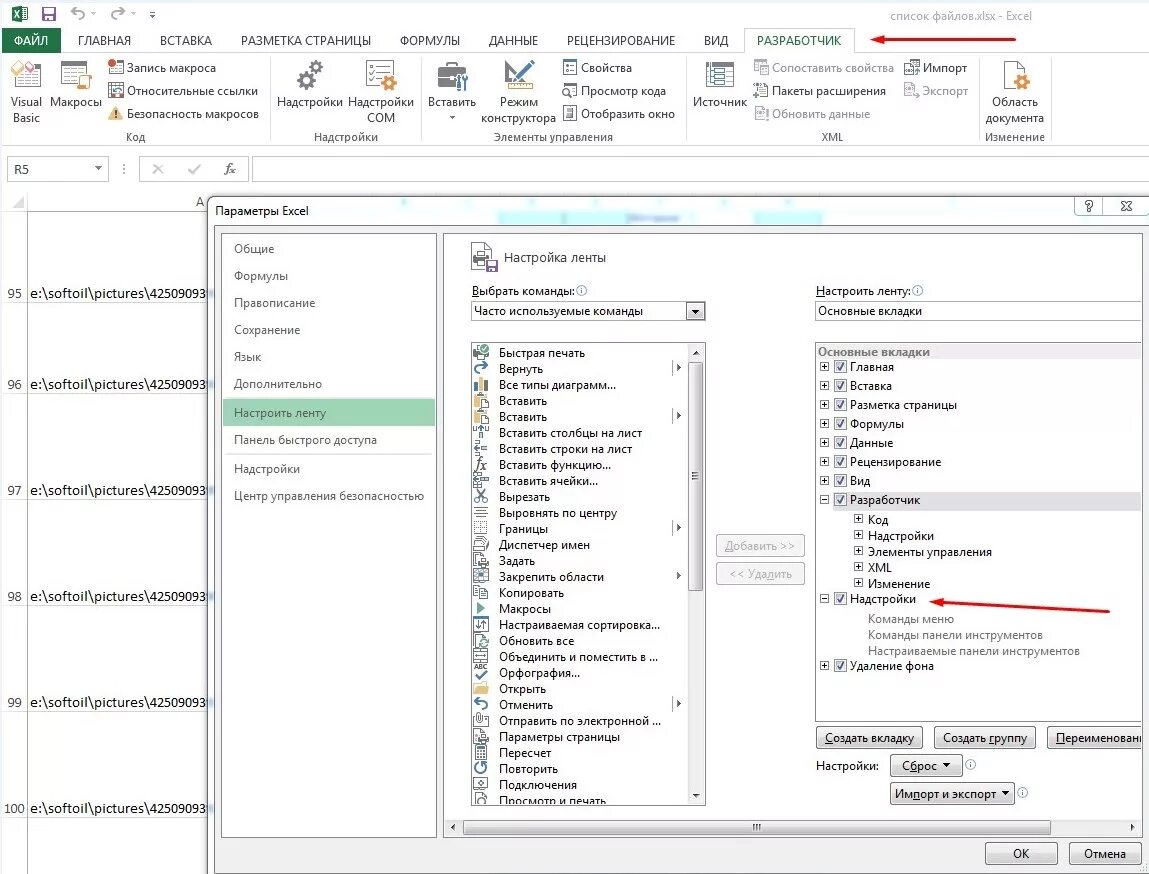Open the Настроить ленту combo box
1149x874 pixels.
click(978, 311)
